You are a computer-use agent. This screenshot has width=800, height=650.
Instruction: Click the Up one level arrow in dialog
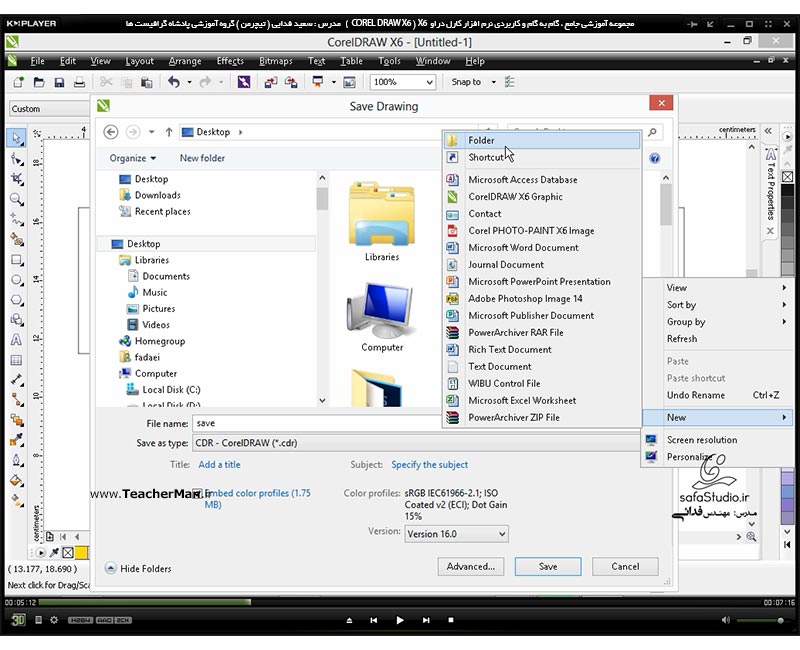point(169,132)
